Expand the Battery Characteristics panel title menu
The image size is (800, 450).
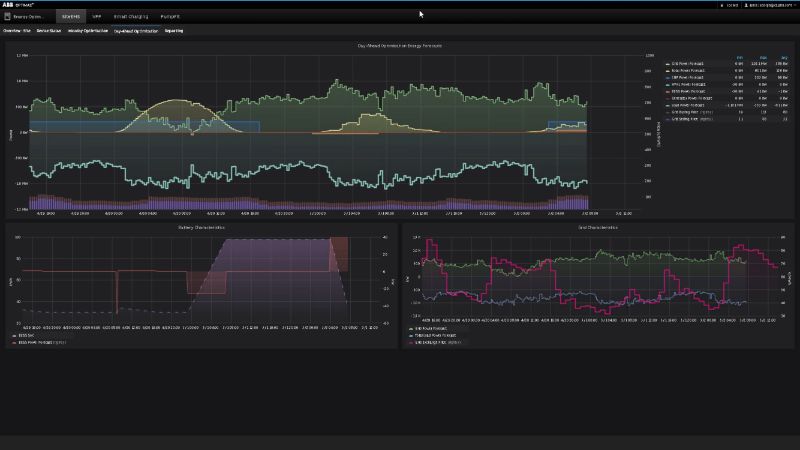tap(200, 228)
